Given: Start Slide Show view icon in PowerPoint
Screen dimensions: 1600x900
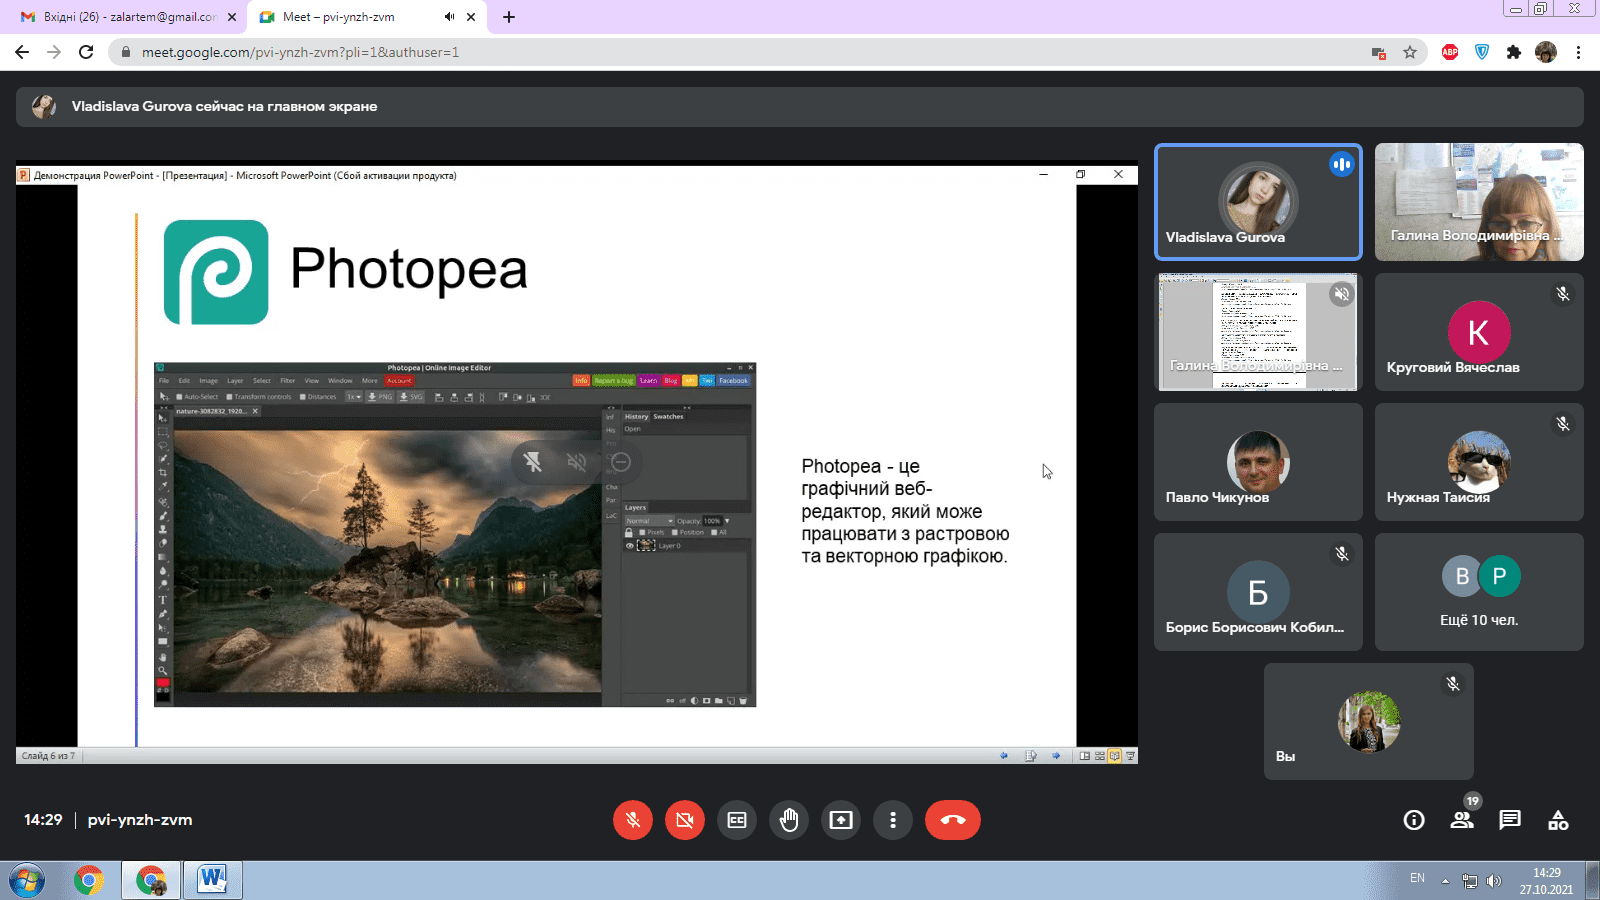Looking at the screenshot, I should coord(1131,756).
